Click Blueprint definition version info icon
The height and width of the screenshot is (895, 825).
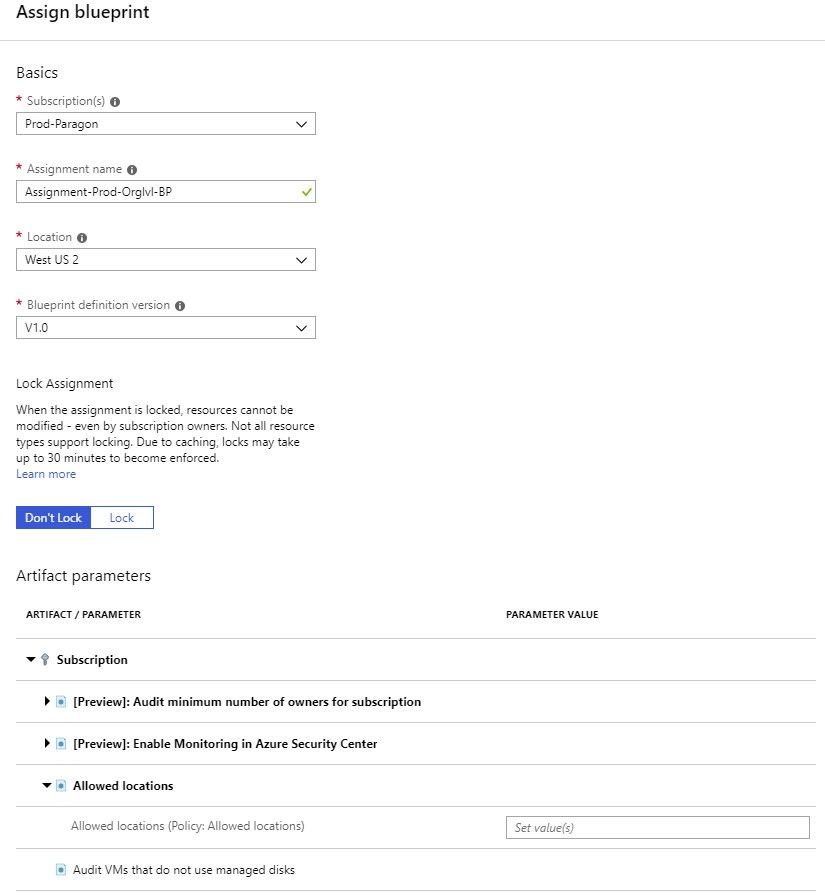(x=180, y=305)
